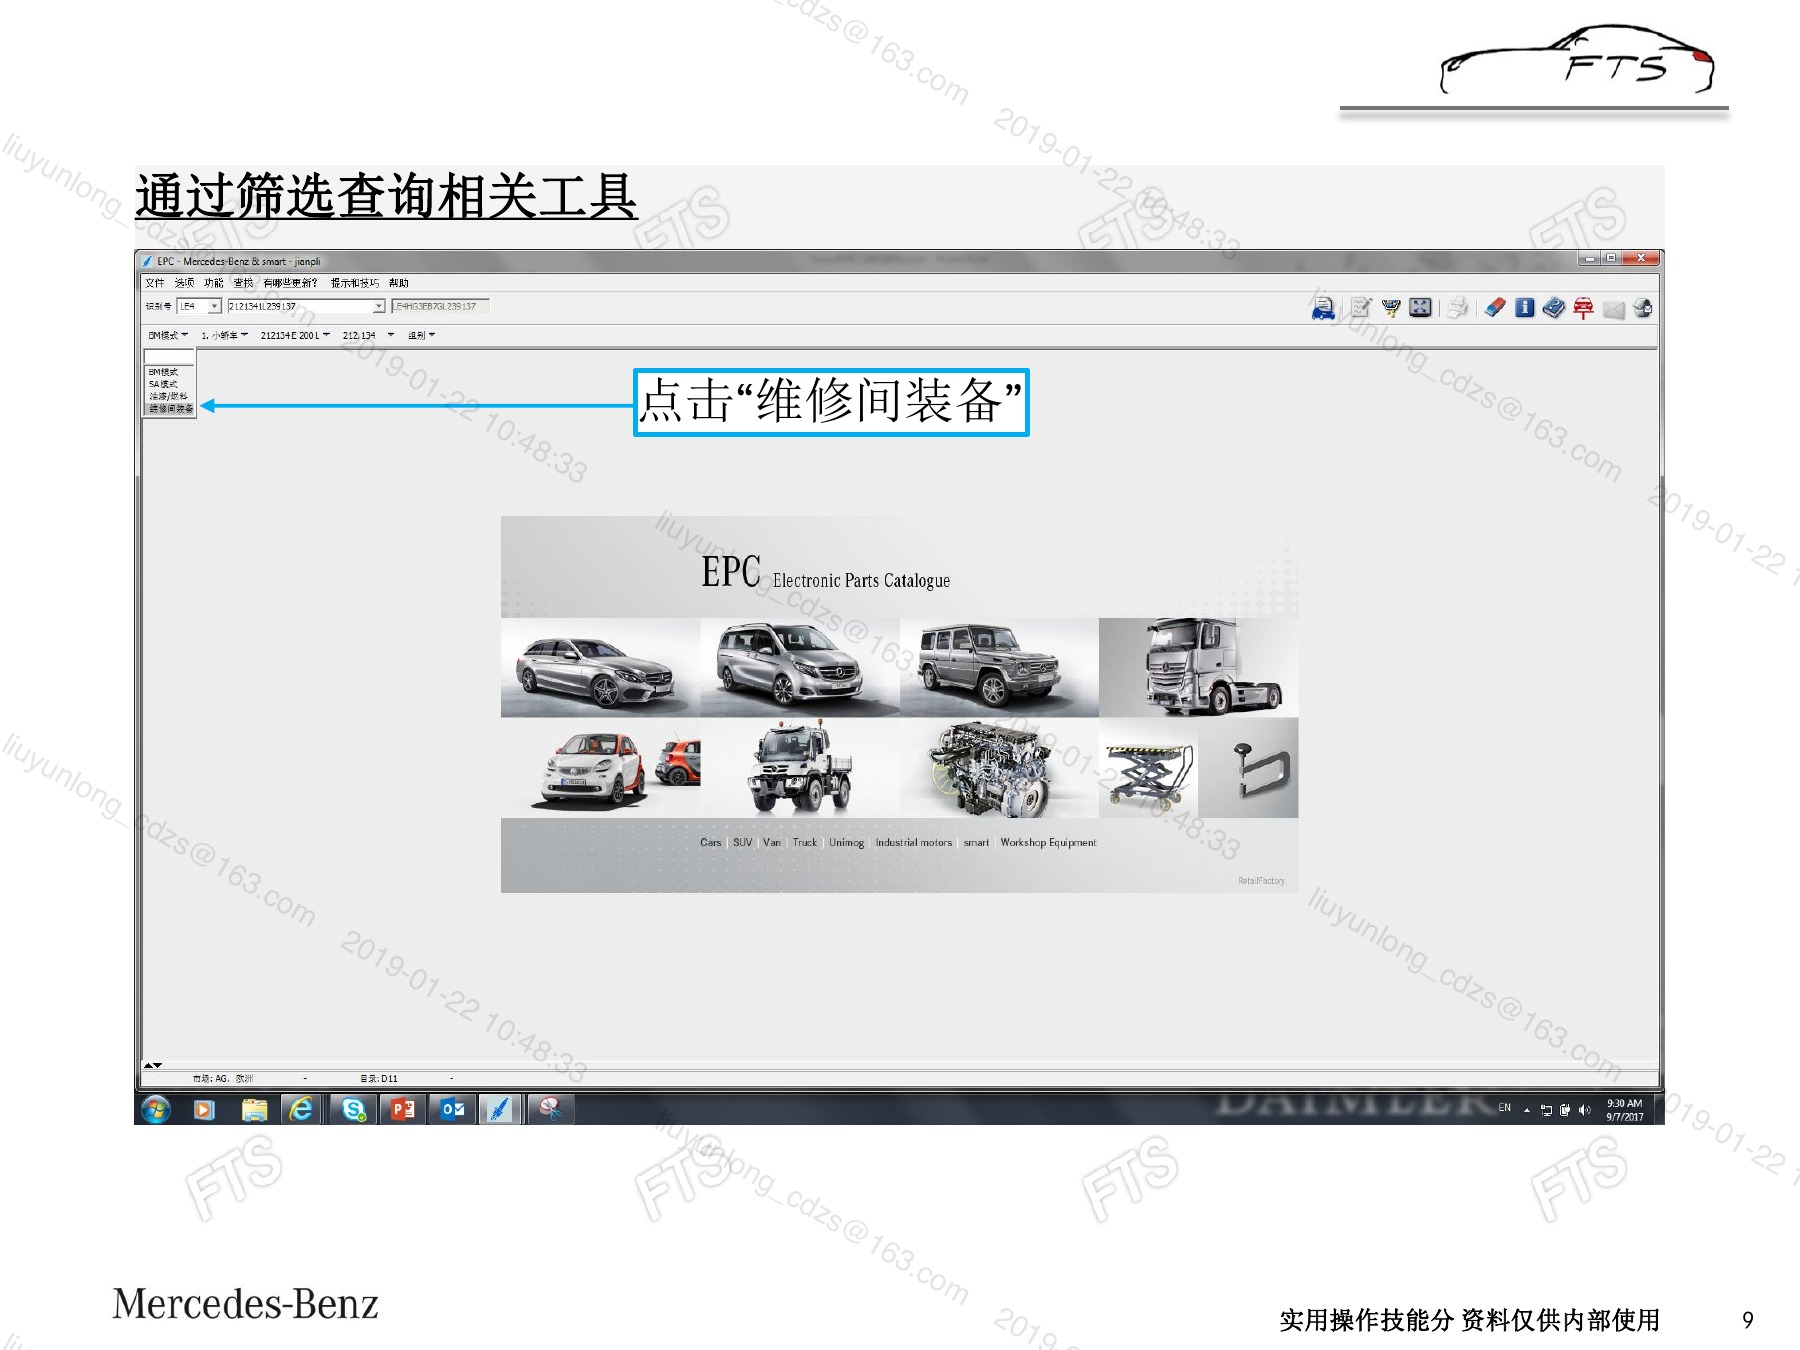Open the 212.134 dropdown
This screenshot has width=1800, height=1350.
click(368, 335)
